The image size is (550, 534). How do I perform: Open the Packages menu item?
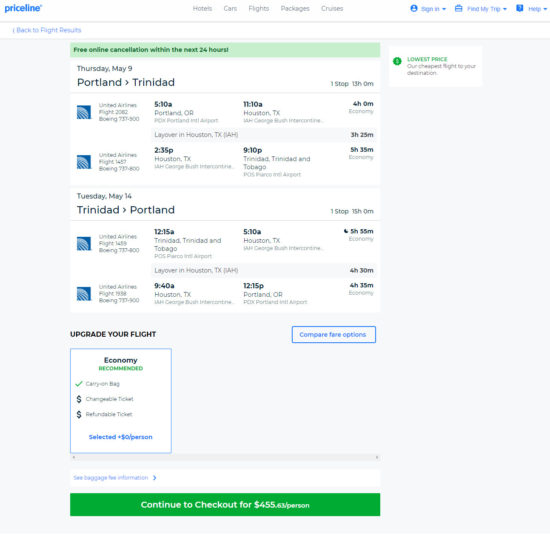coord(295,8)
